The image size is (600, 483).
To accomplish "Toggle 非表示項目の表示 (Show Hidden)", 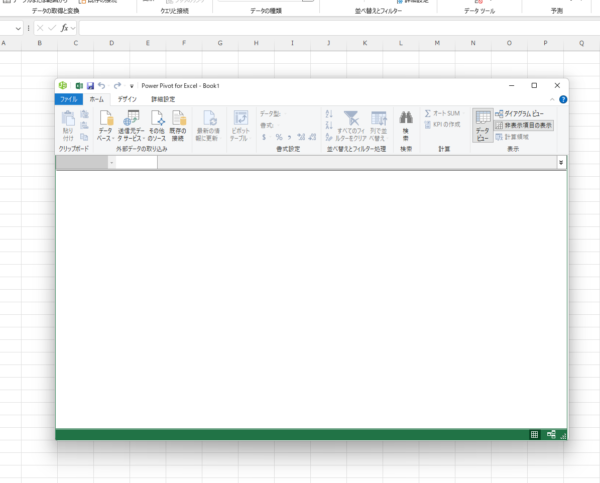I will point(522,126).
